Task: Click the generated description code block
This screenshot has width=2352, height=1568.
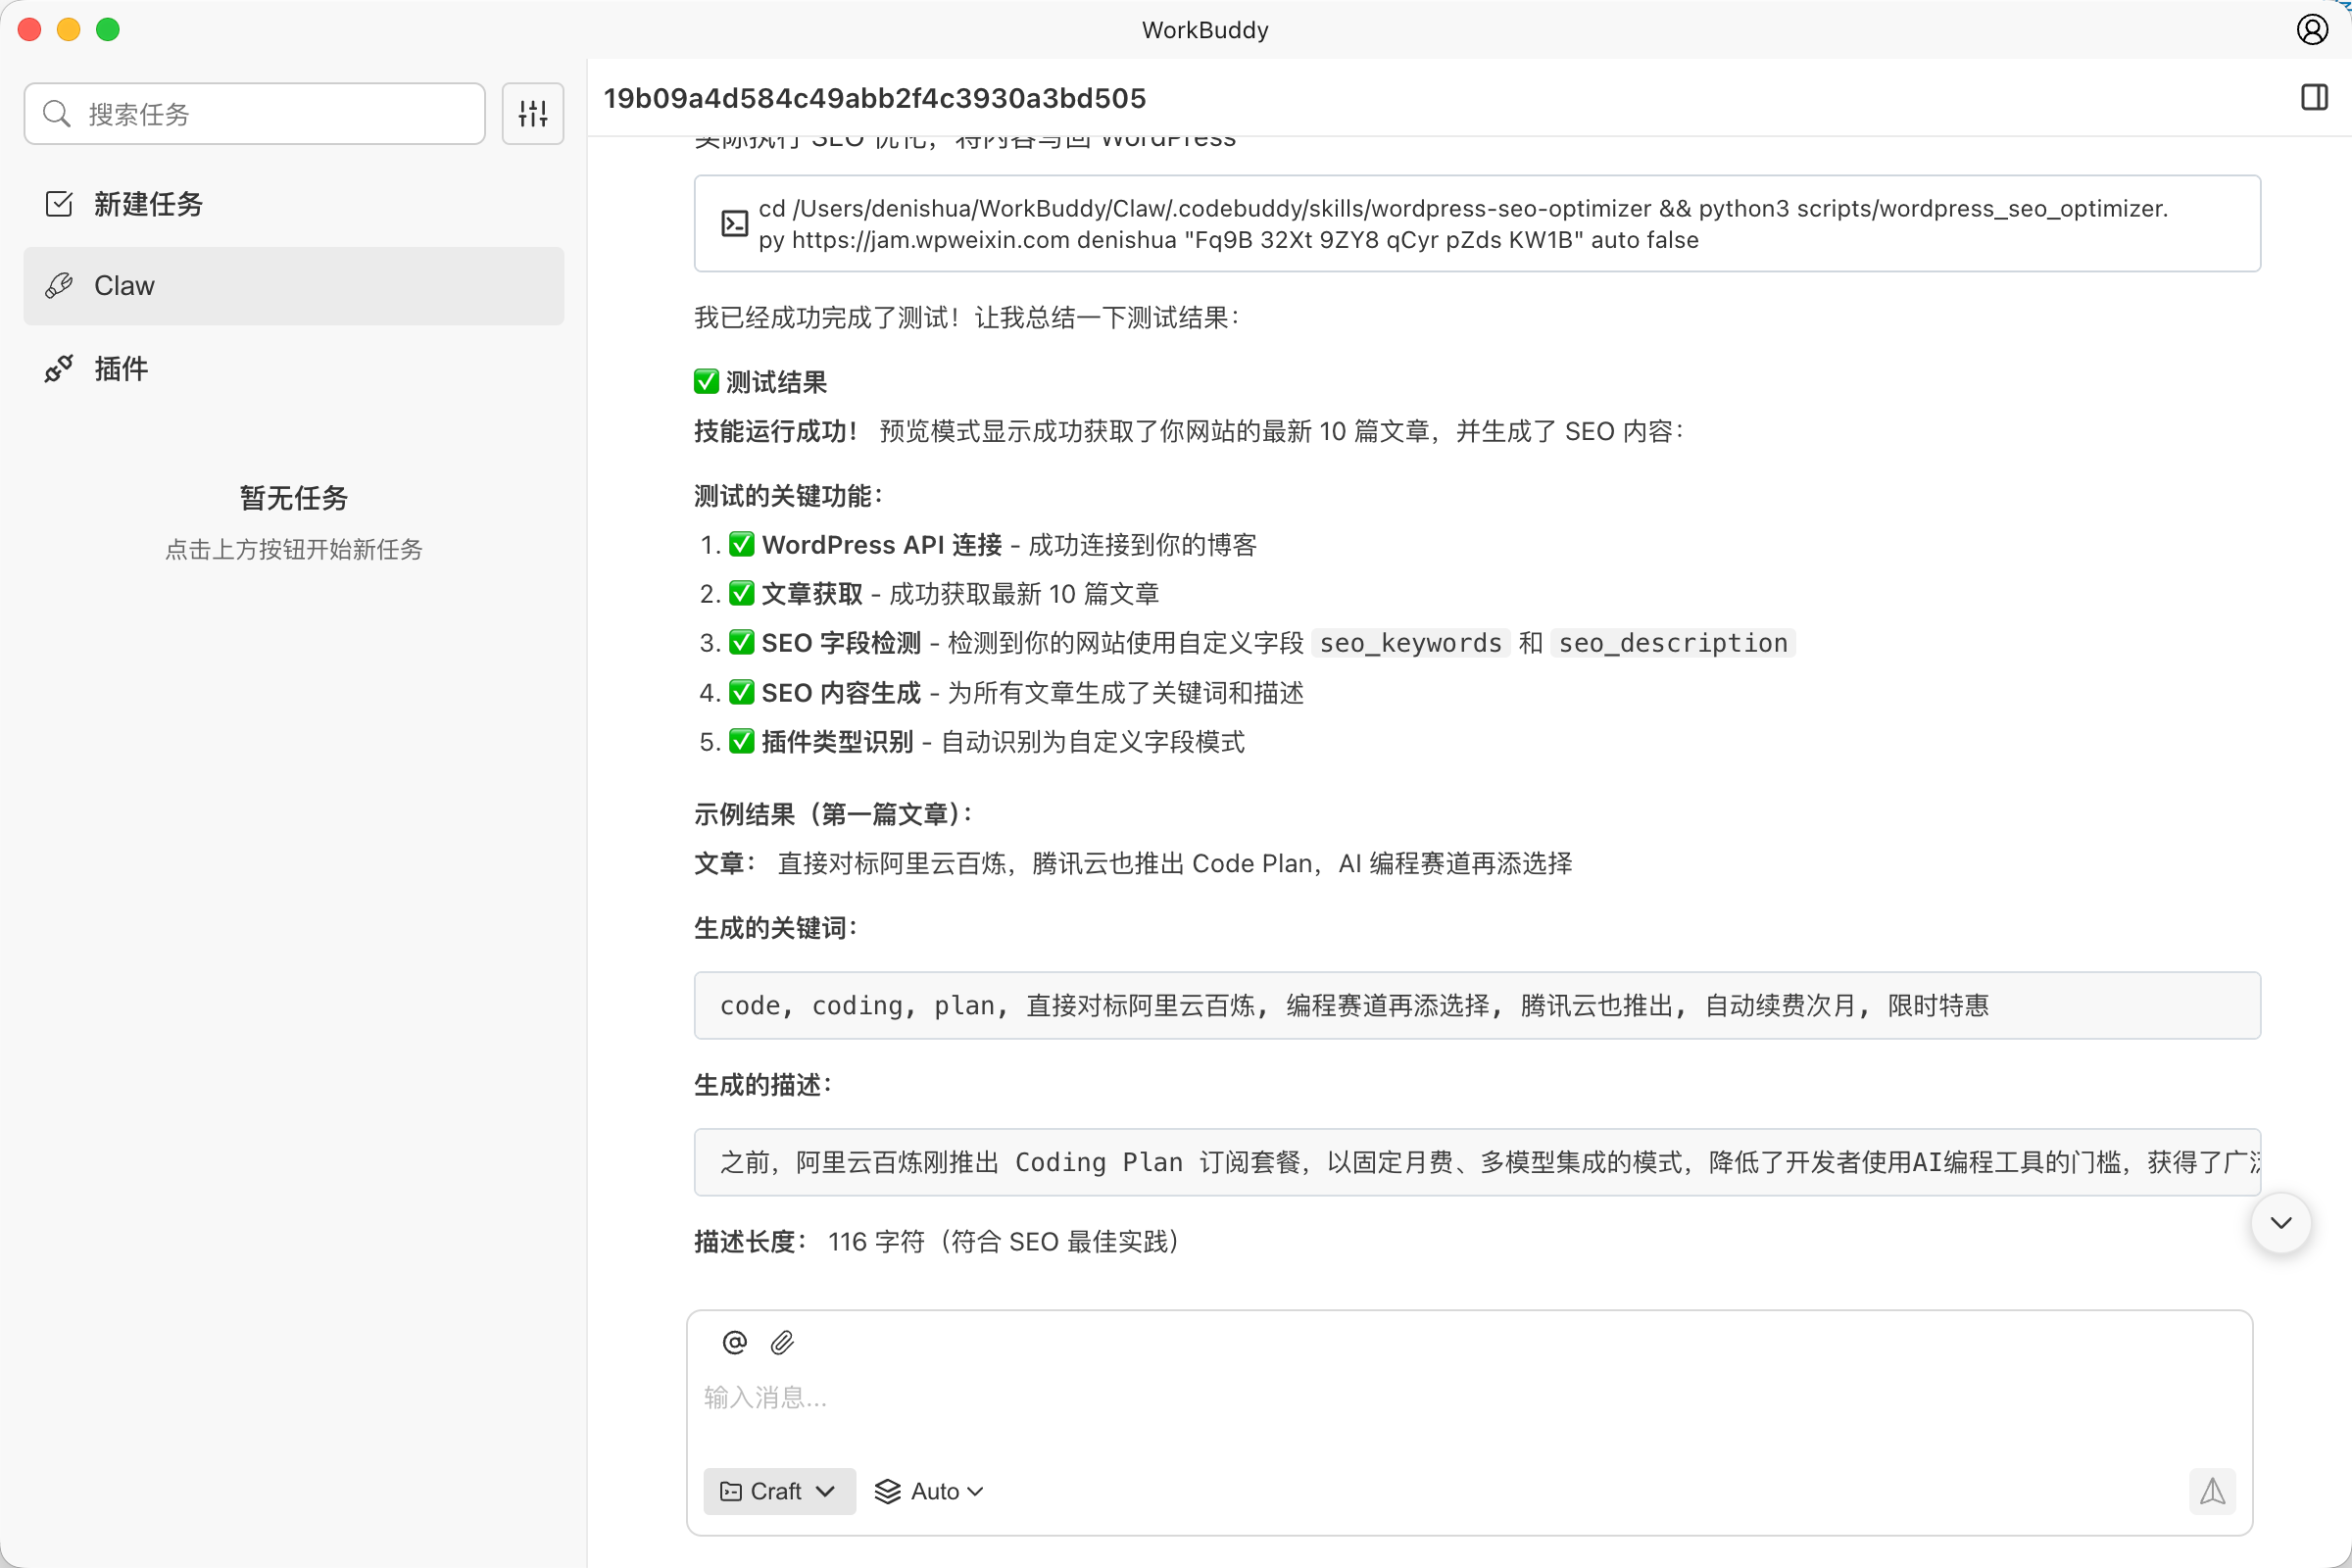Action: [1477, 1162]
